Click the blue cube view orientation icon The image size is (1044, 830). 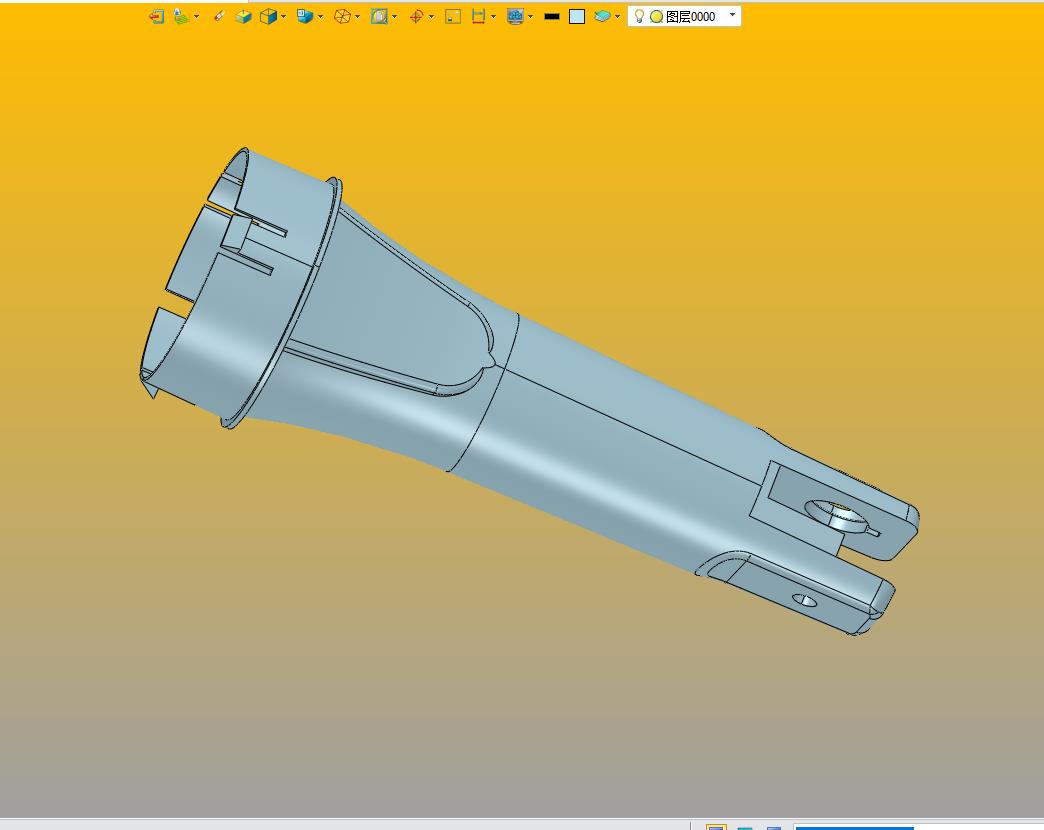point(268,17)
